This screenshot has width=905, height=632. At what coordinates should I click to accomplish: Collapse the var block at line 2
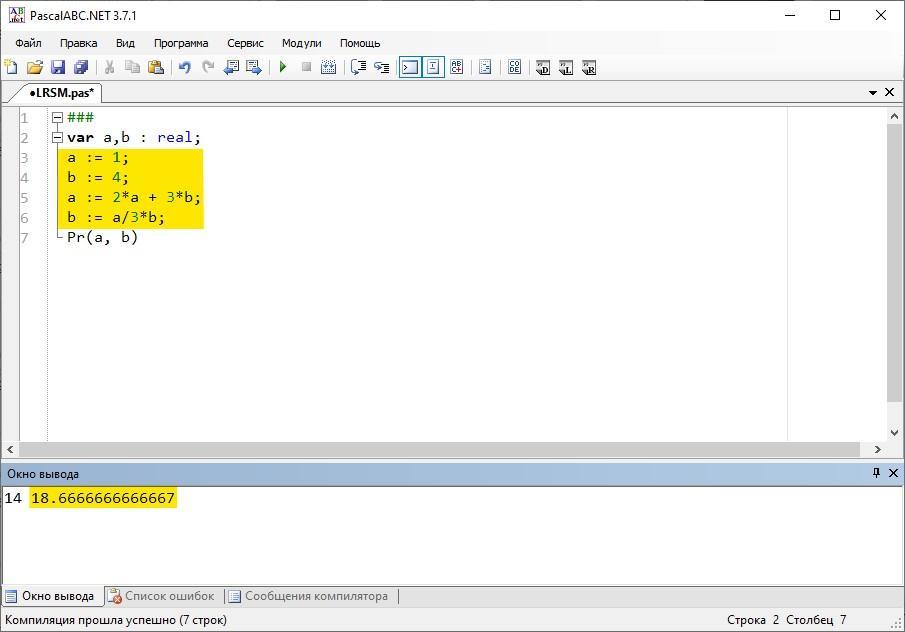pyautogui.click(x=57, y=137)
